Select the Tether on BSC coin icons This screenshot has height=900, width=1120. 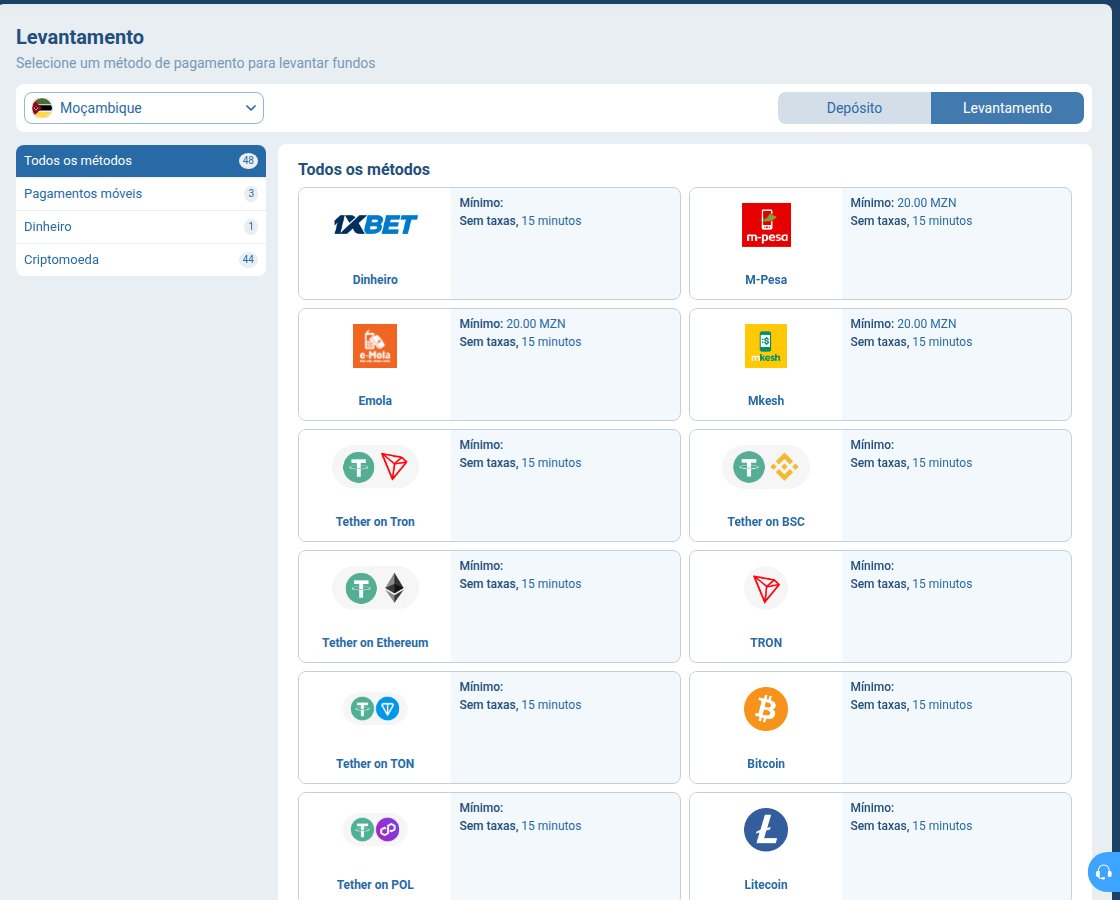[766, 467]
